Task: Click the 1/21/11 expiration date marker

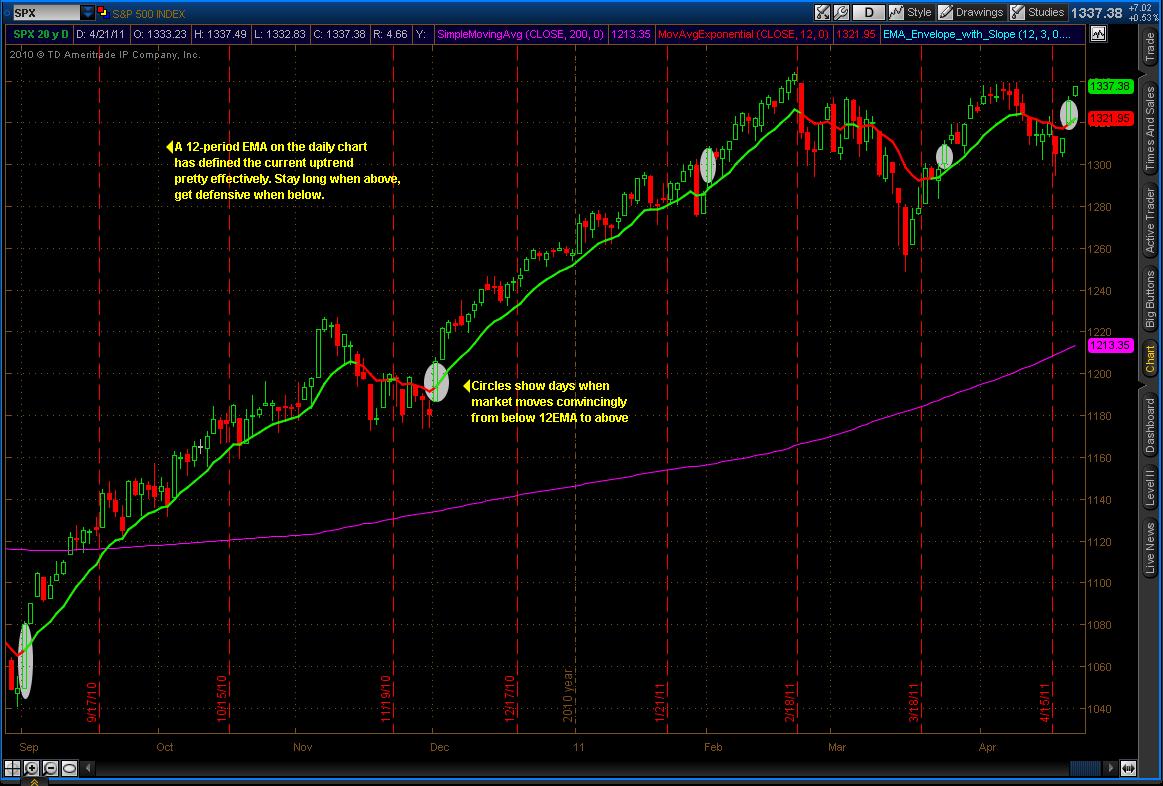Action: 659,702
